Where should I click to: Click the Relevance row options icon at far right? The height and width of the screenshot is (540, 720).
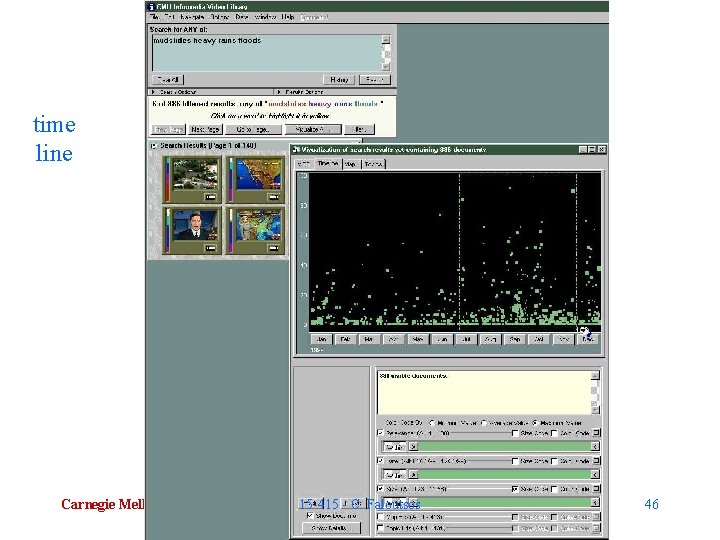[x=596, y=433]
